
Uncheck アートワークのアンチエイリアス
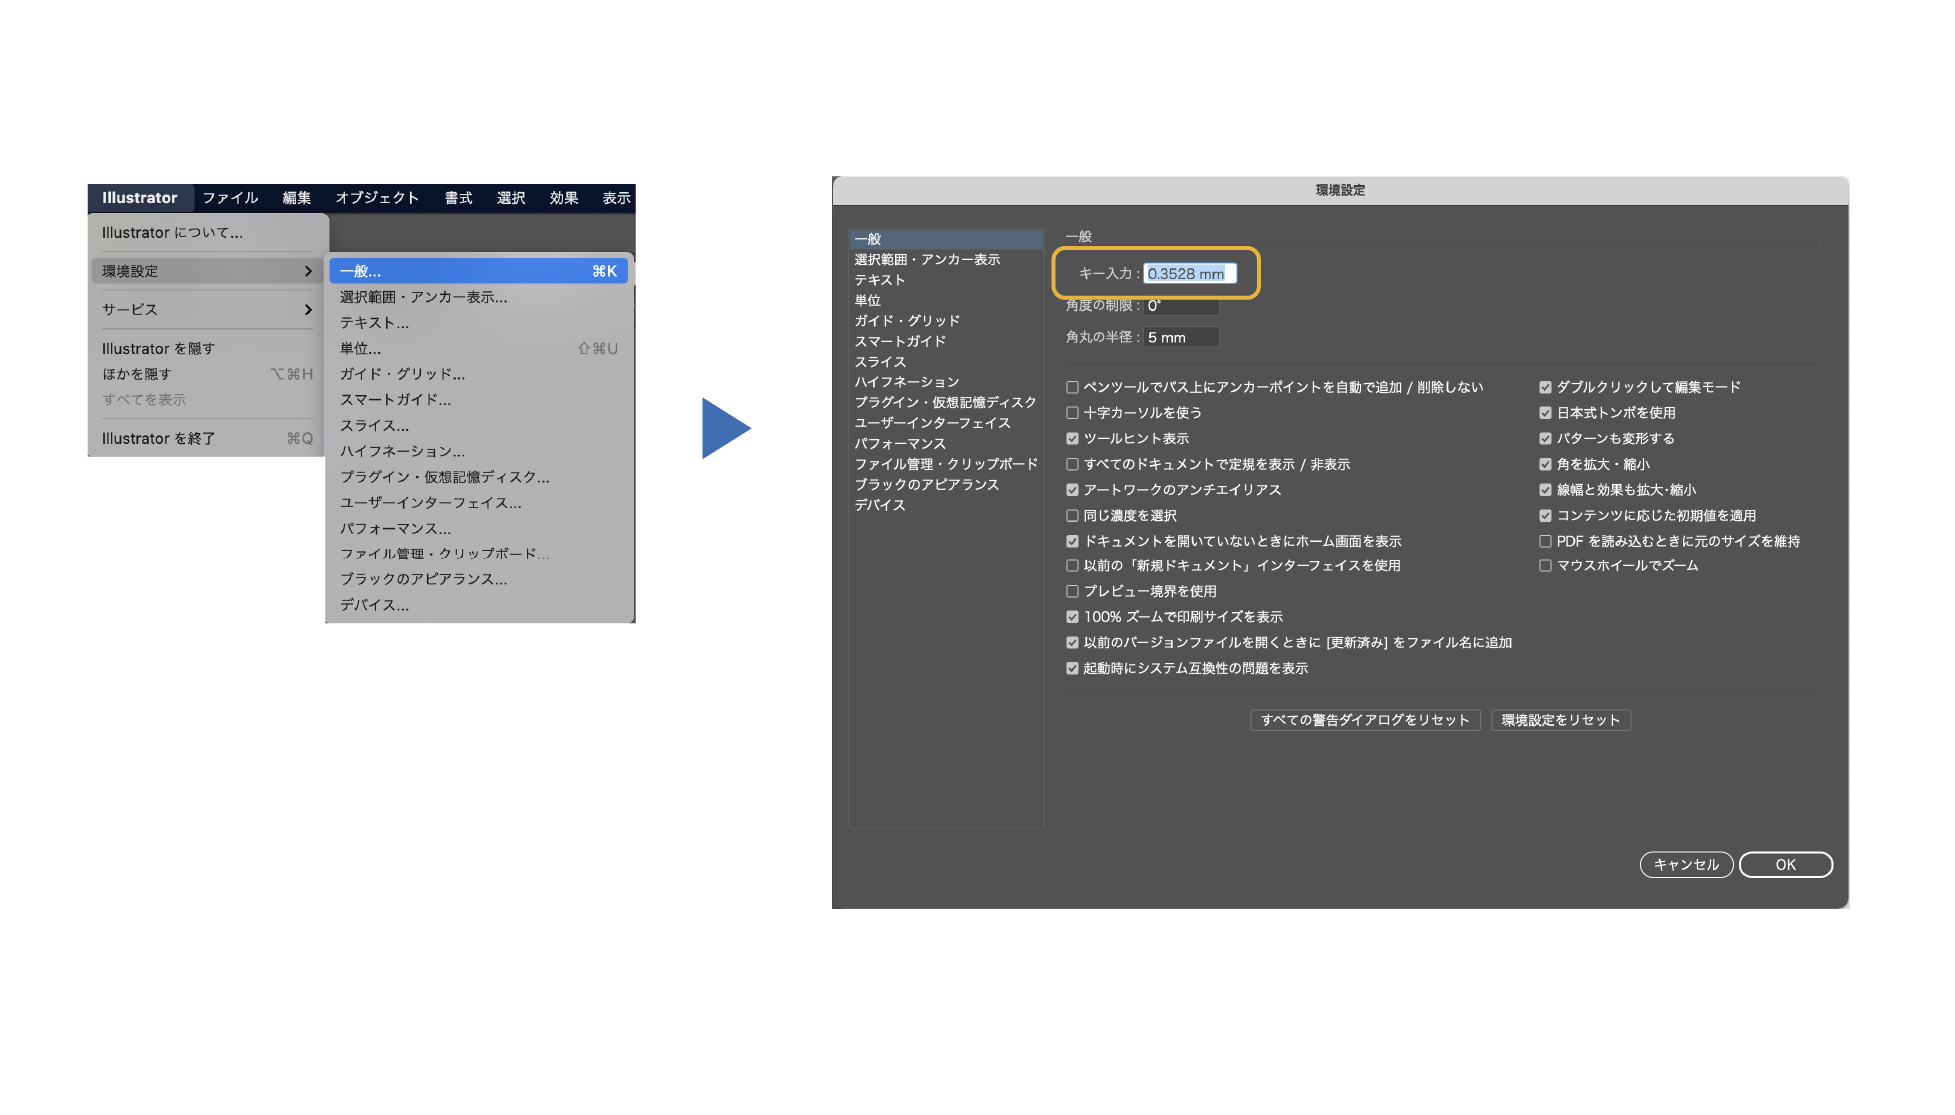(x=1072, y=490)
